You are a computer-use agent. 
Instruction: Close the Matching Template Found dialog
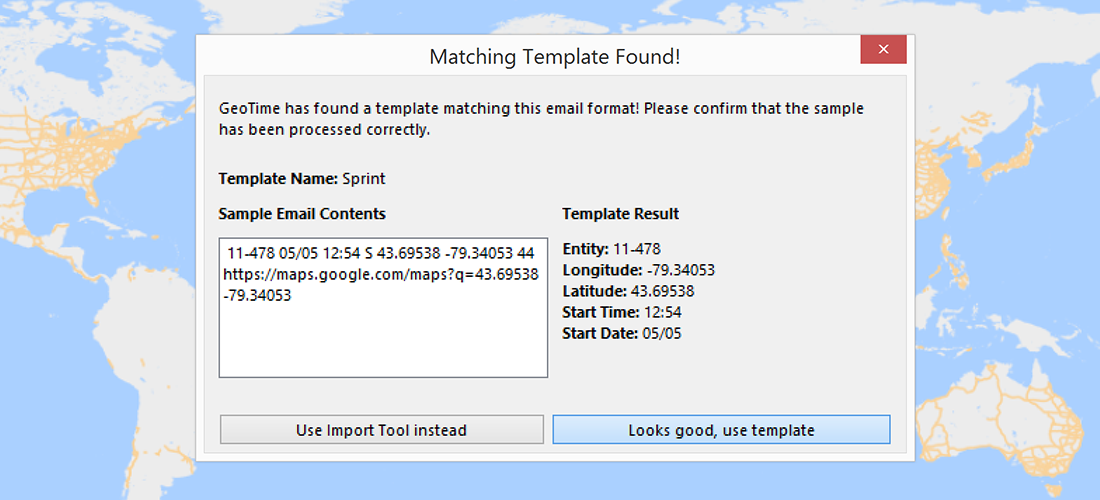[x=883, y=49]
